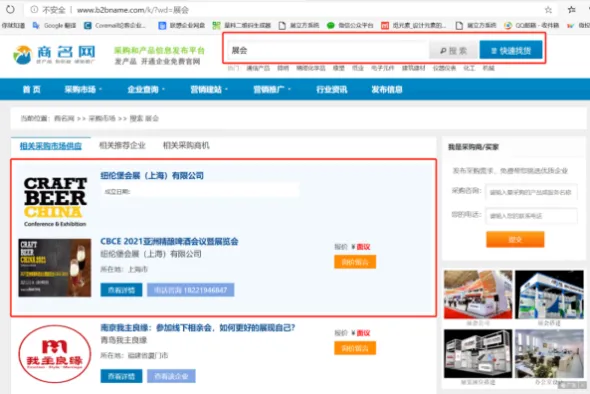
Task: Switch to the 相关推荐企业 tab
Action: (x=122, y=145)
